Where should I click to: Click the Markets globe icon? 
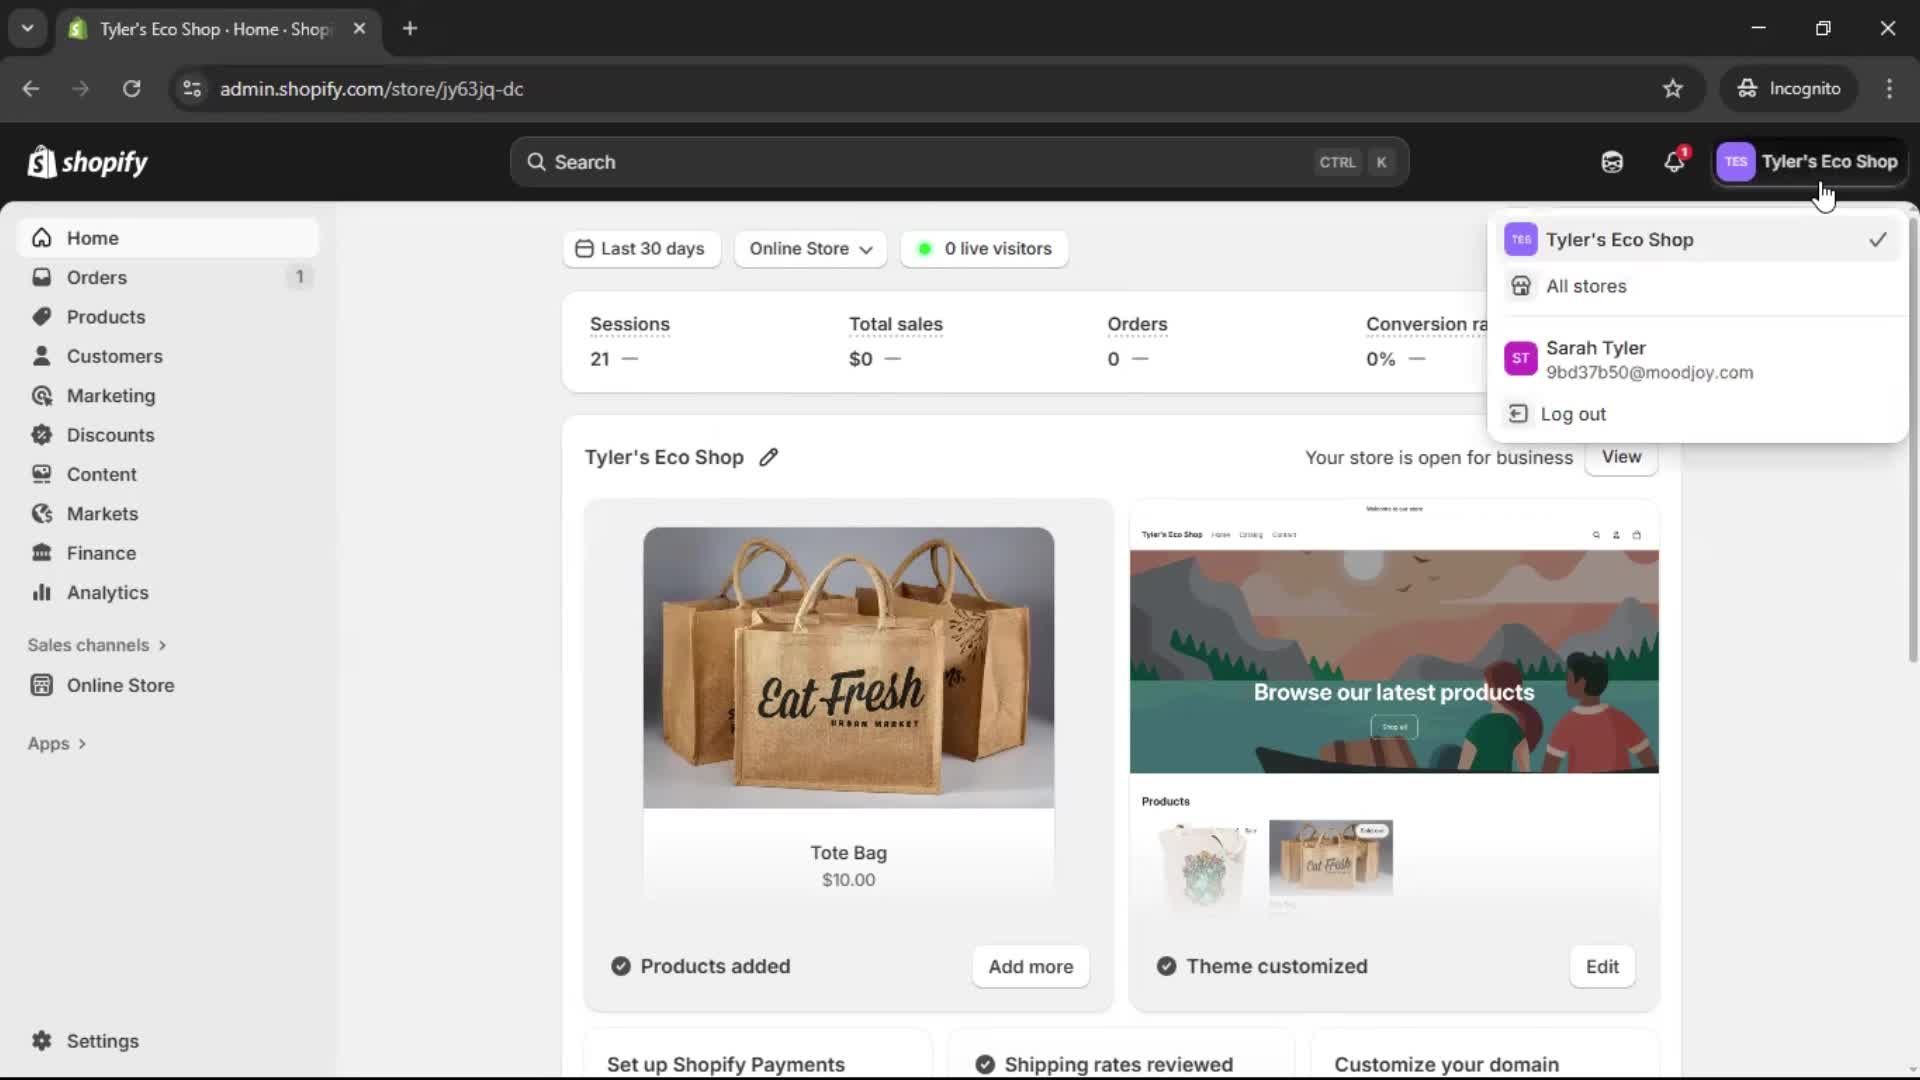(41, 513)
